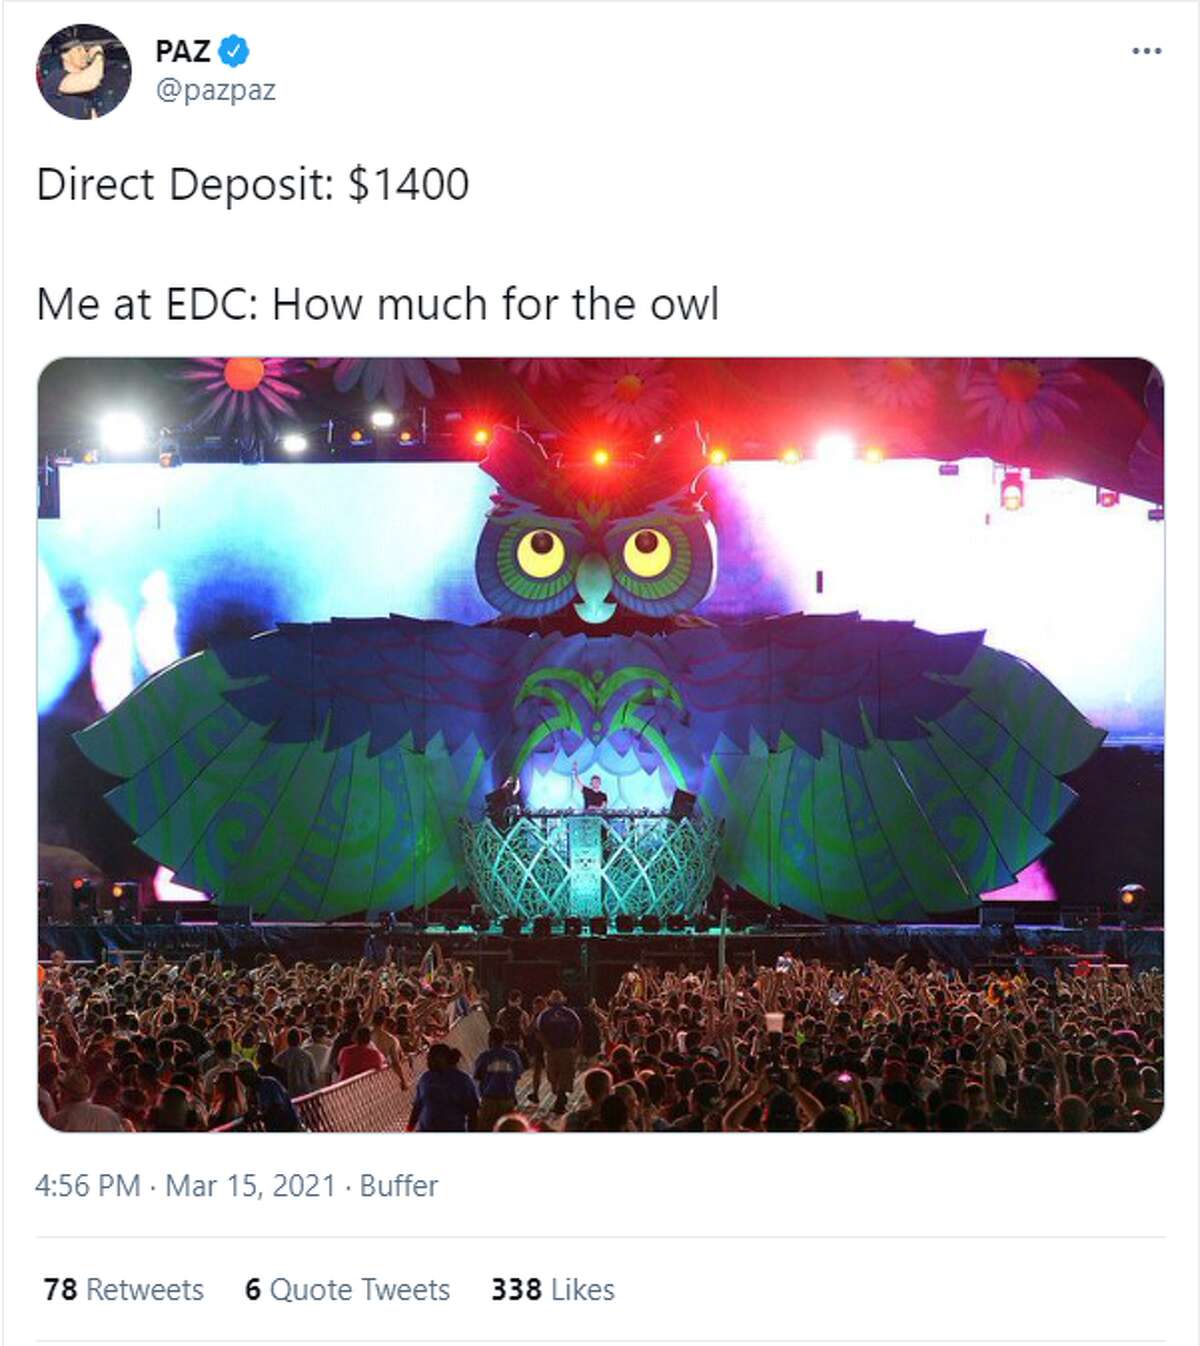Click the likes count number 338
Viewport: 1200px width, 1346px height.
(516, 1289)
